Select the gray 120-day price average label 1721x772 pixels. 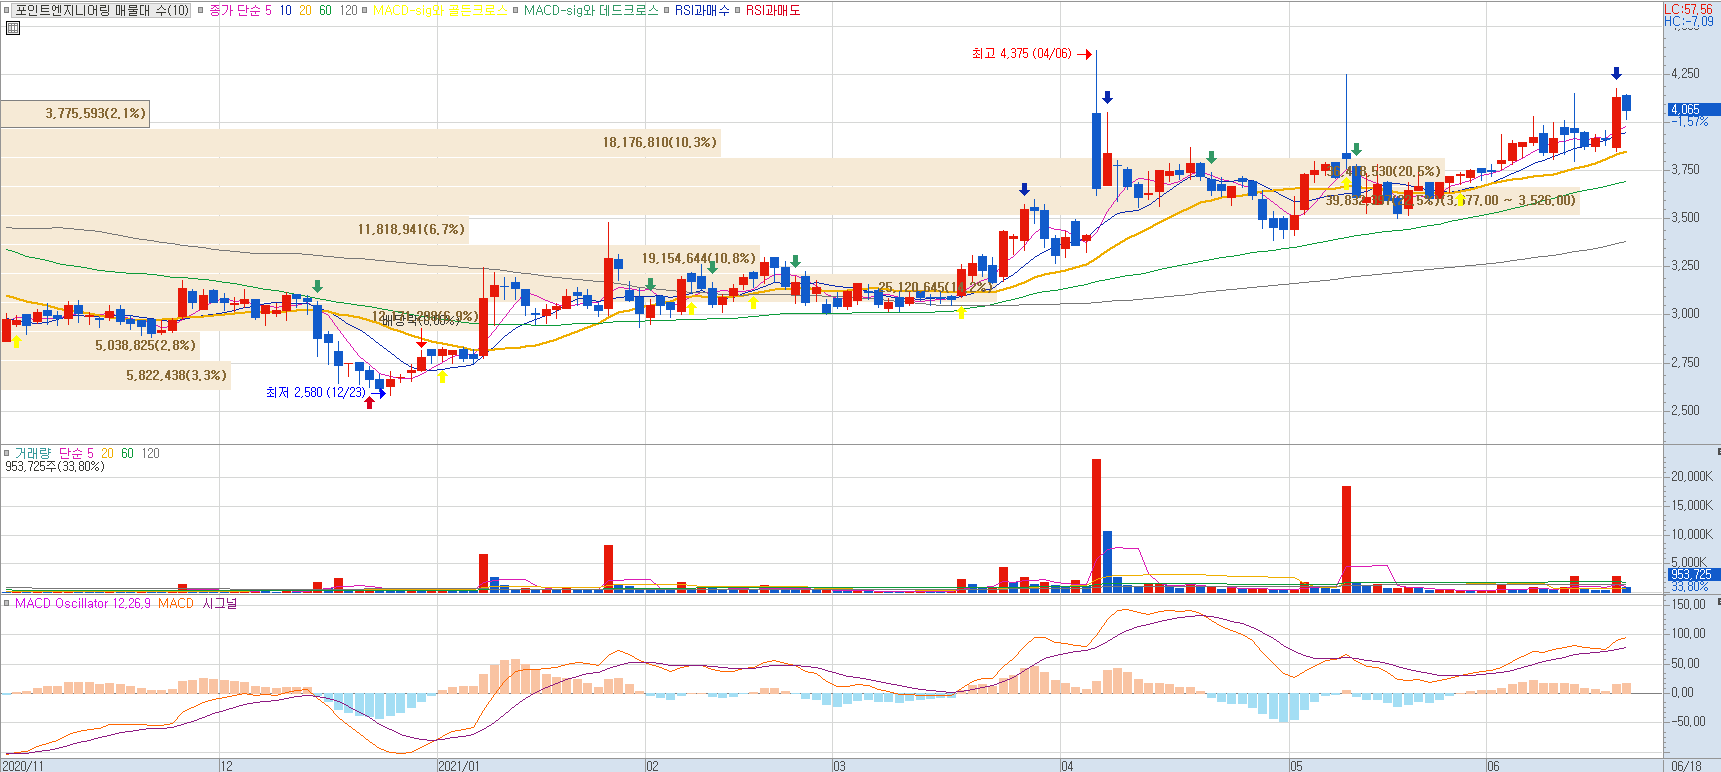[x=348, y=10]
